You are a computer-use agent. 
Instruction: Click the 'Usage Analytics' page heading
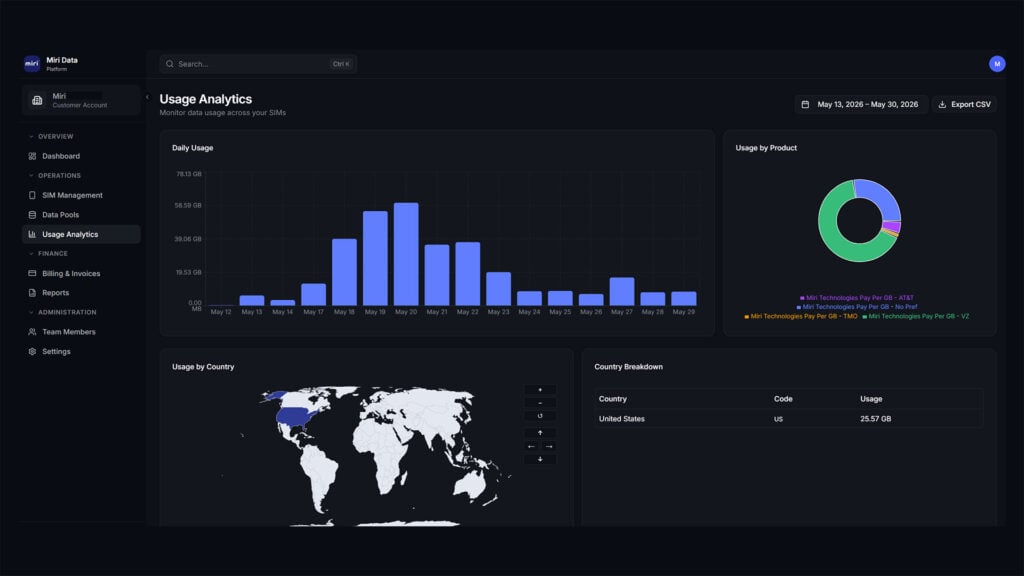pyautogui.click(x=206, y=99)
